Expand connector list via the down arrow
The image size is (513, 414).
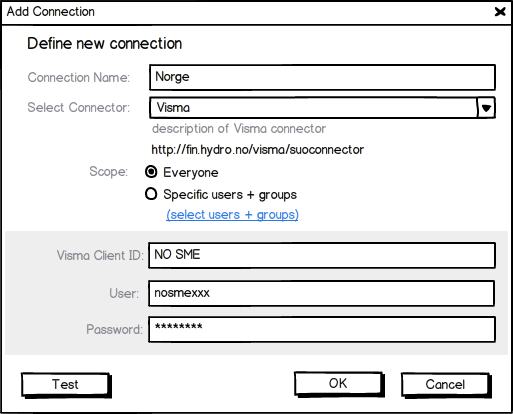(x=486, y=108)
